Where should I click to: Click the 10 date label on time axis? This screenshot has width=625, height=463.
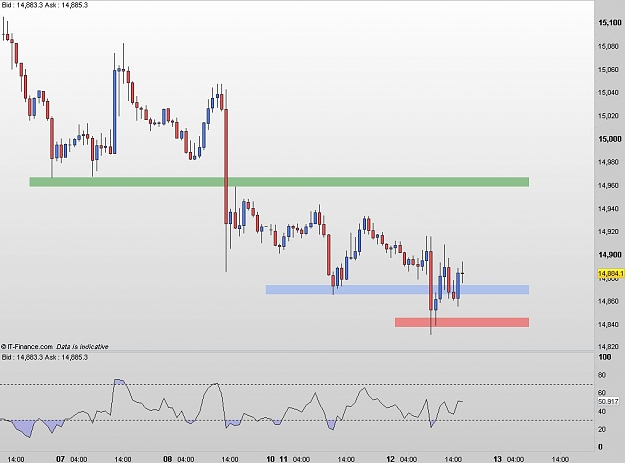[270, 459]
